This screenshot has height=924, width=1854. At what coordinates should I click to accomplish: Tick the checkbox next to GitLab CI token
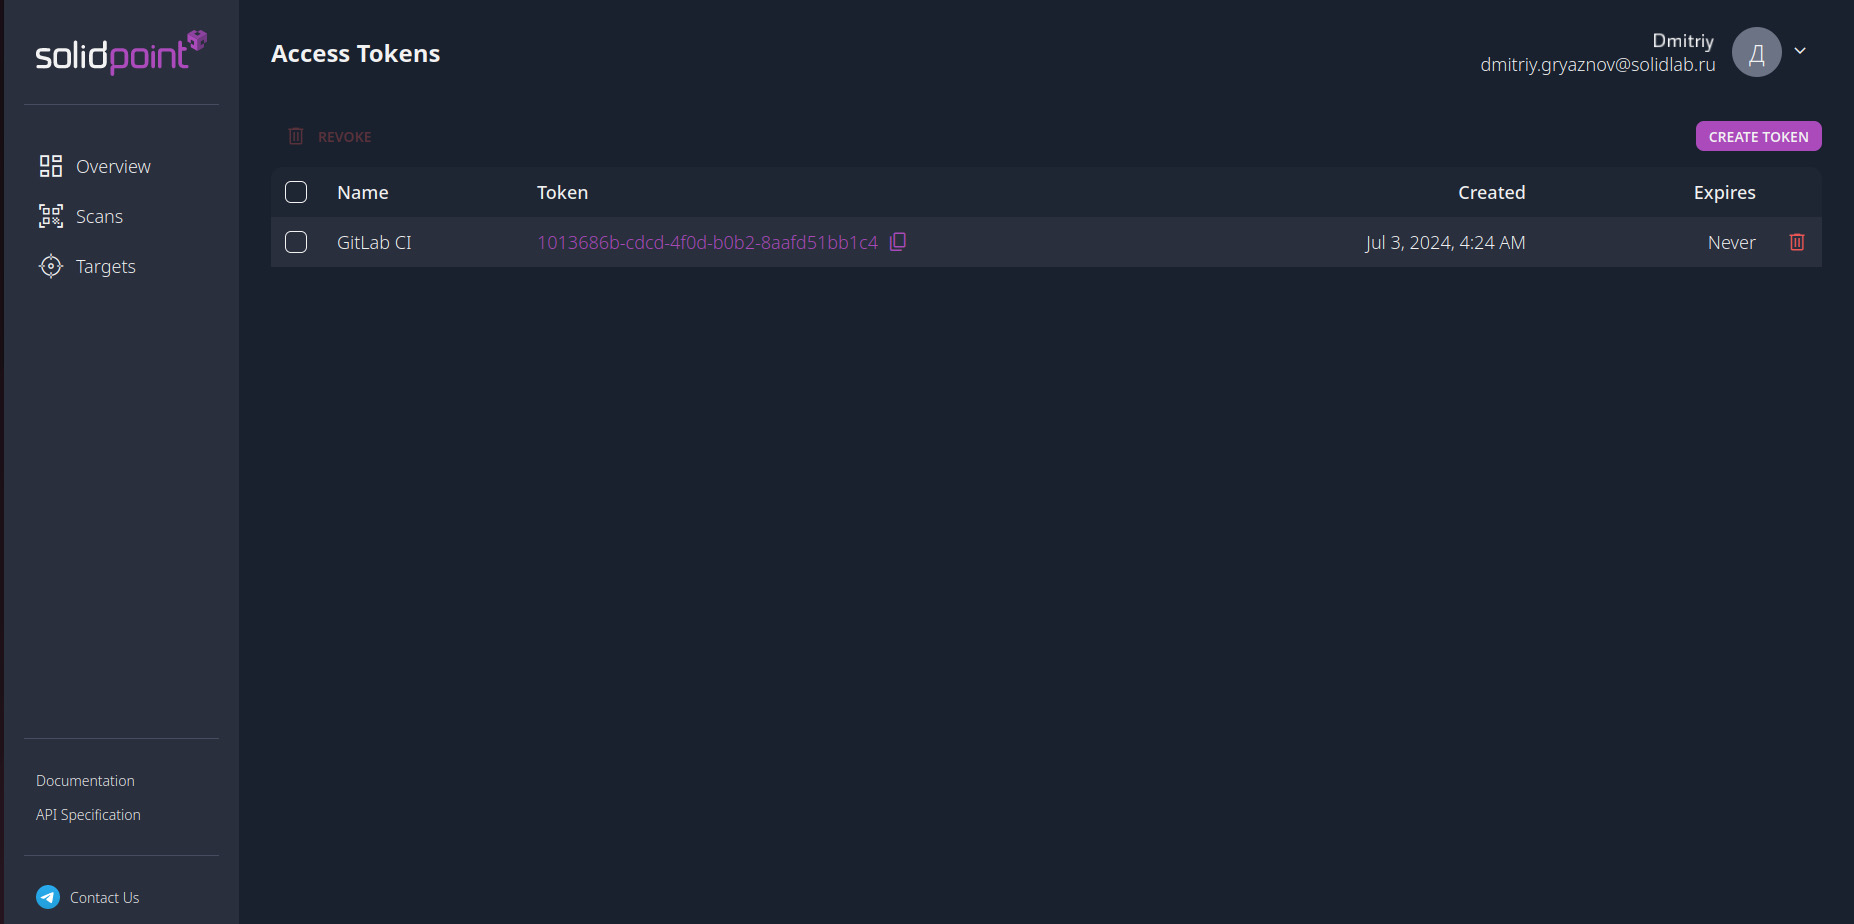(x=296, y=241)
